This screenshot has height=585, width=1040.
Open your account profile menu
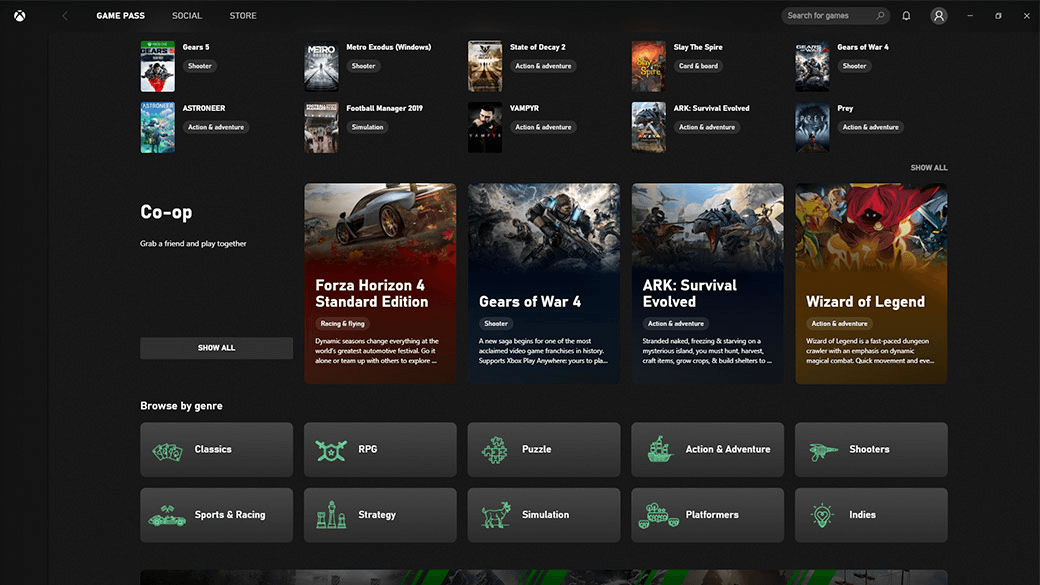coord(938,15)
